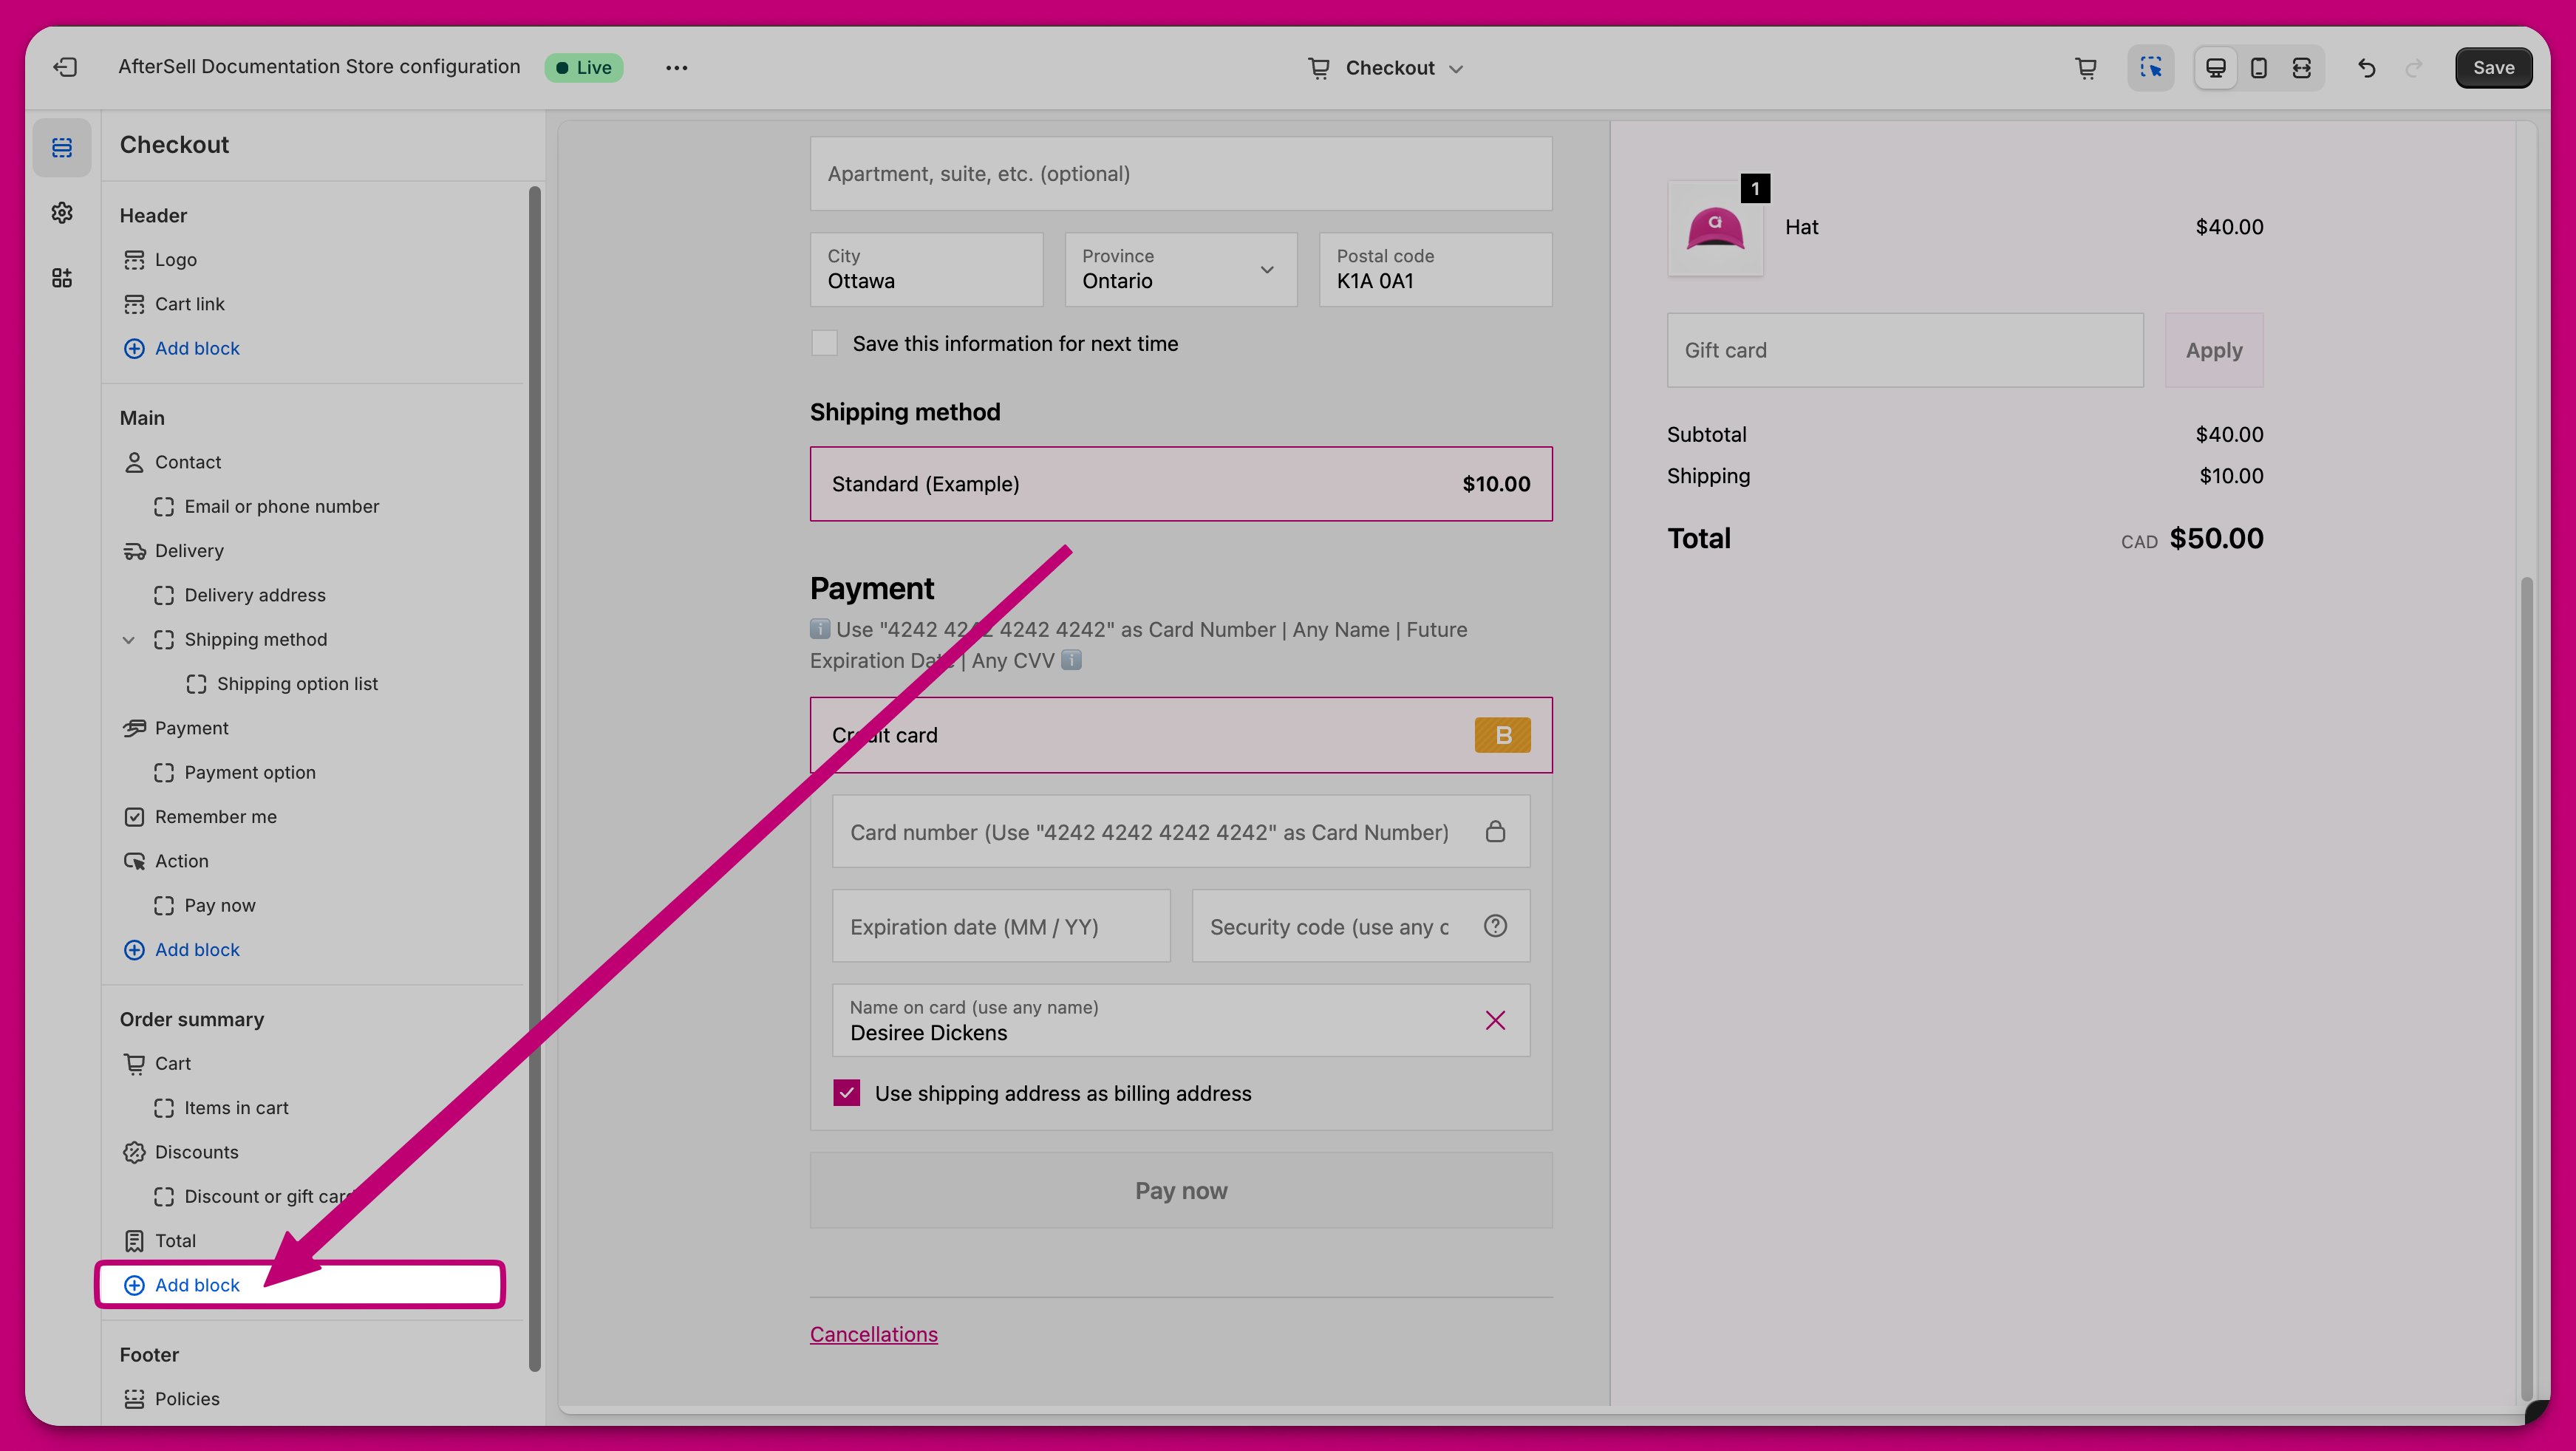Screen dimensions: 2576x1451
Task: Open the Province dropdown
Action: coord(1180,270)
